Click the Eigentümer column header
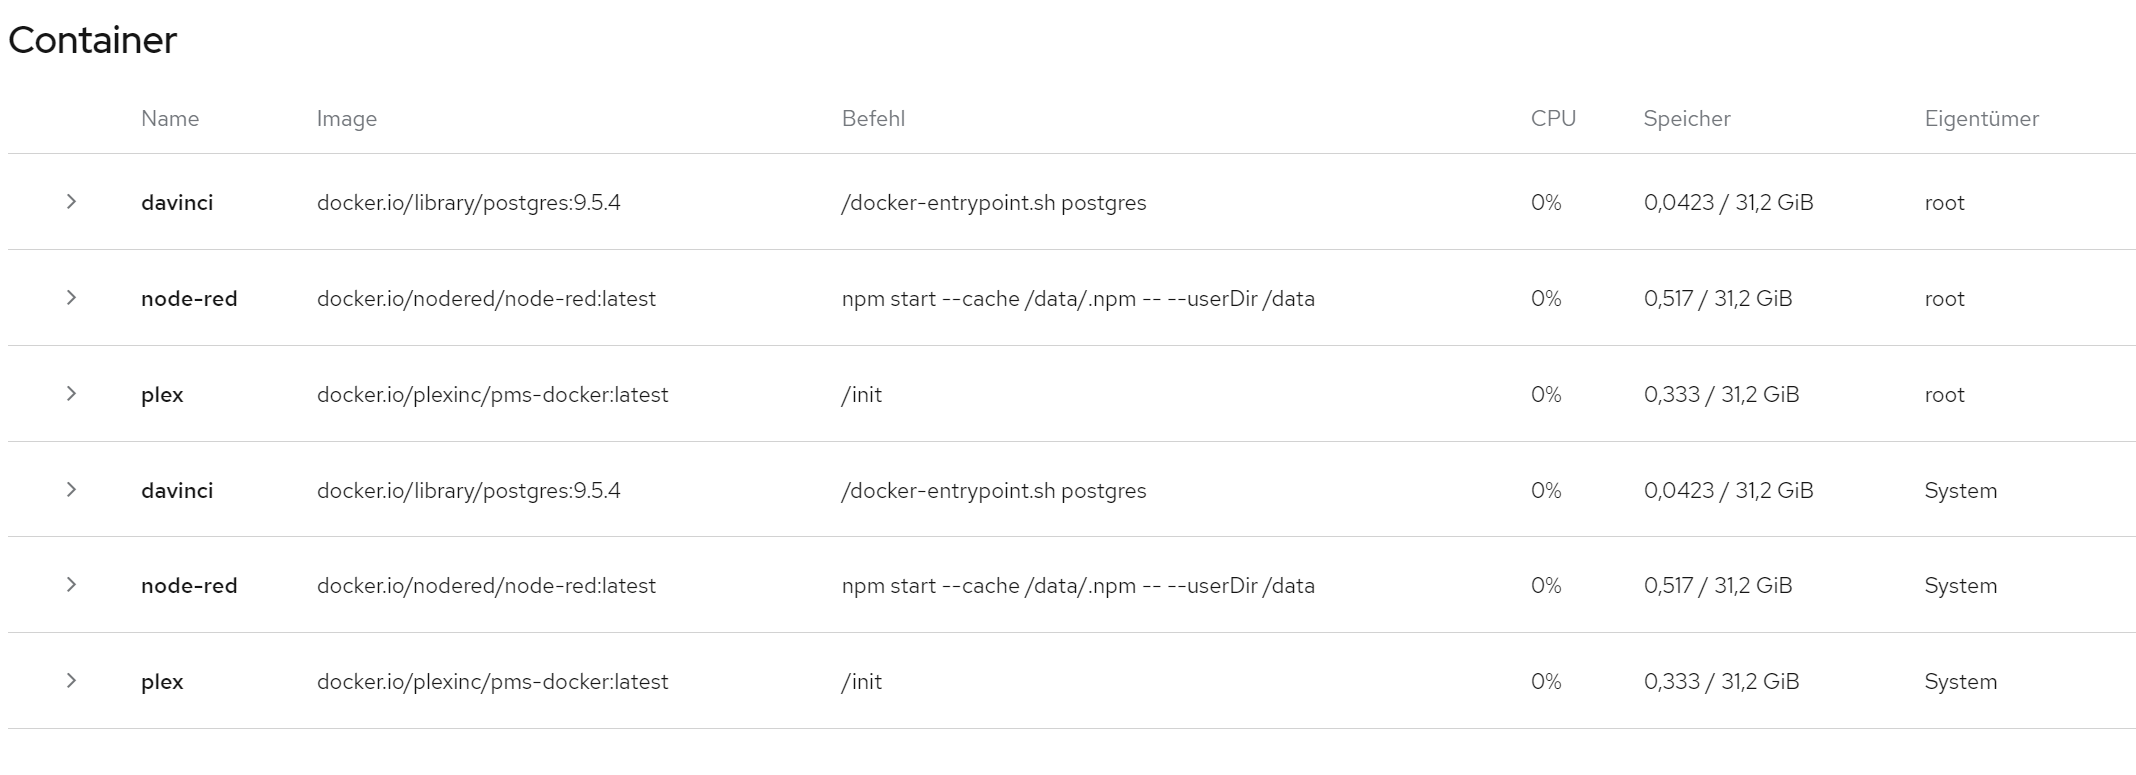The image size is (2136, 775). coord(1981,118)
